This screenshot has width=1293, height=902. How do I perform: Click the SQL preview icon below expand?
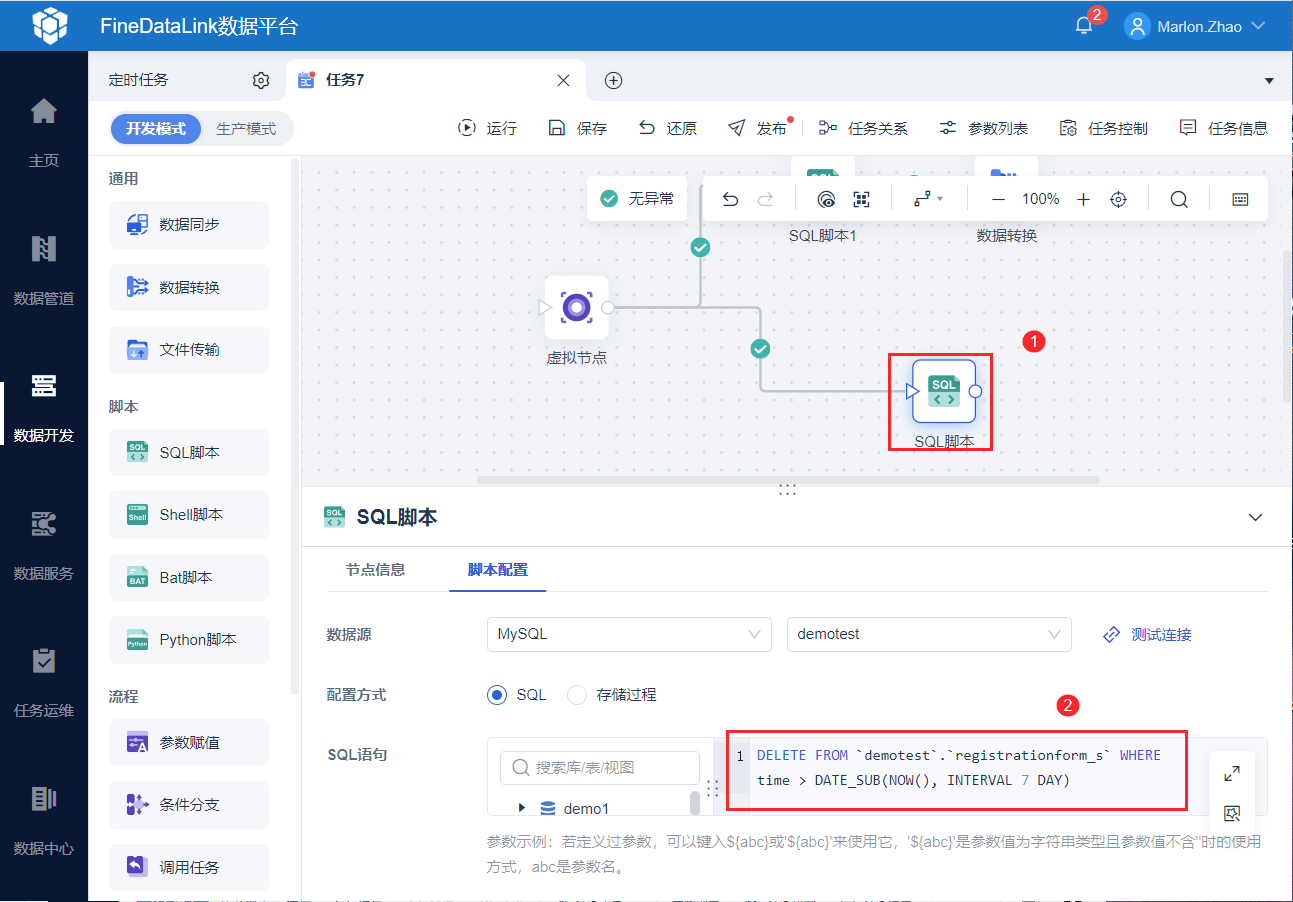[x=1232, y=813]
